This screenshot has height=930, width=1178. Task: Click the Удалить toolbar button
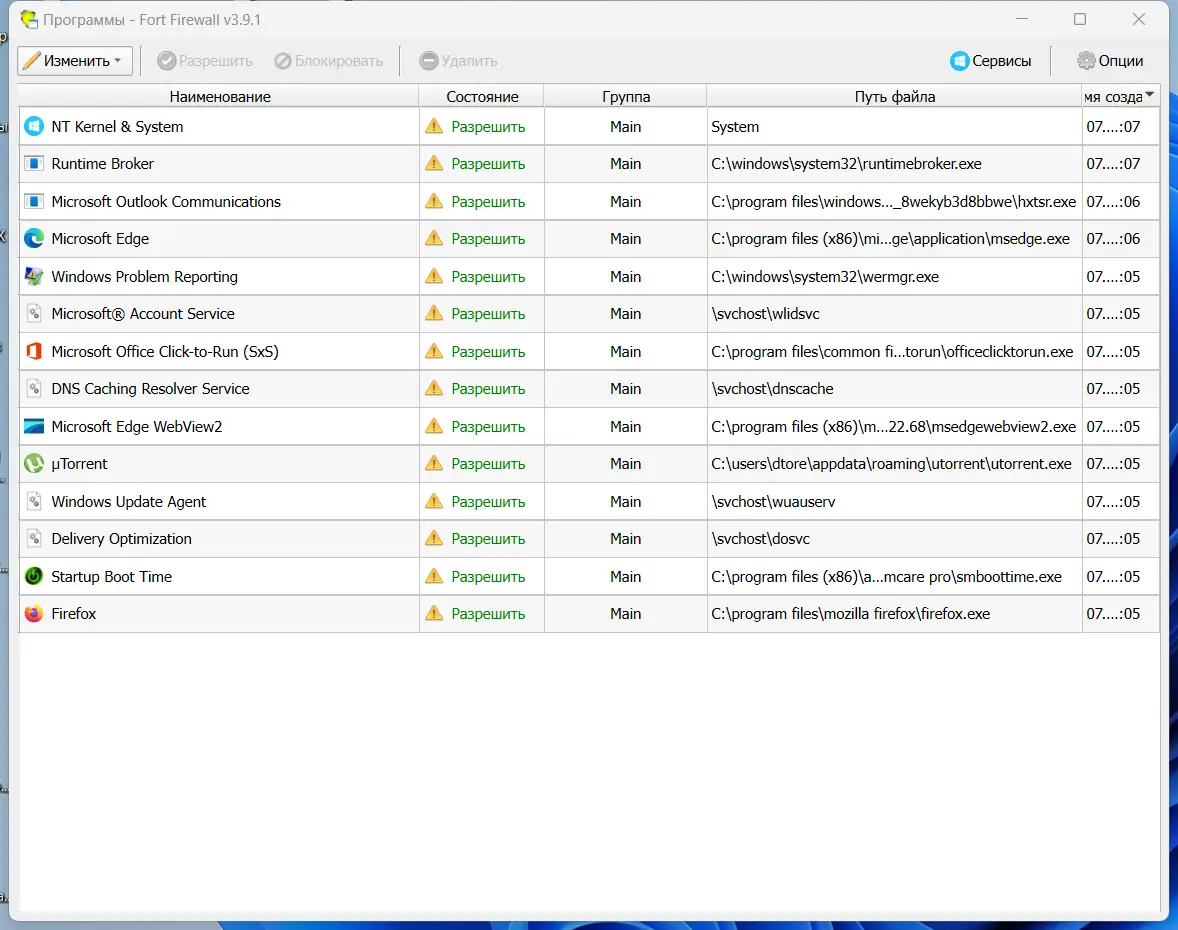tap(458, 61)
